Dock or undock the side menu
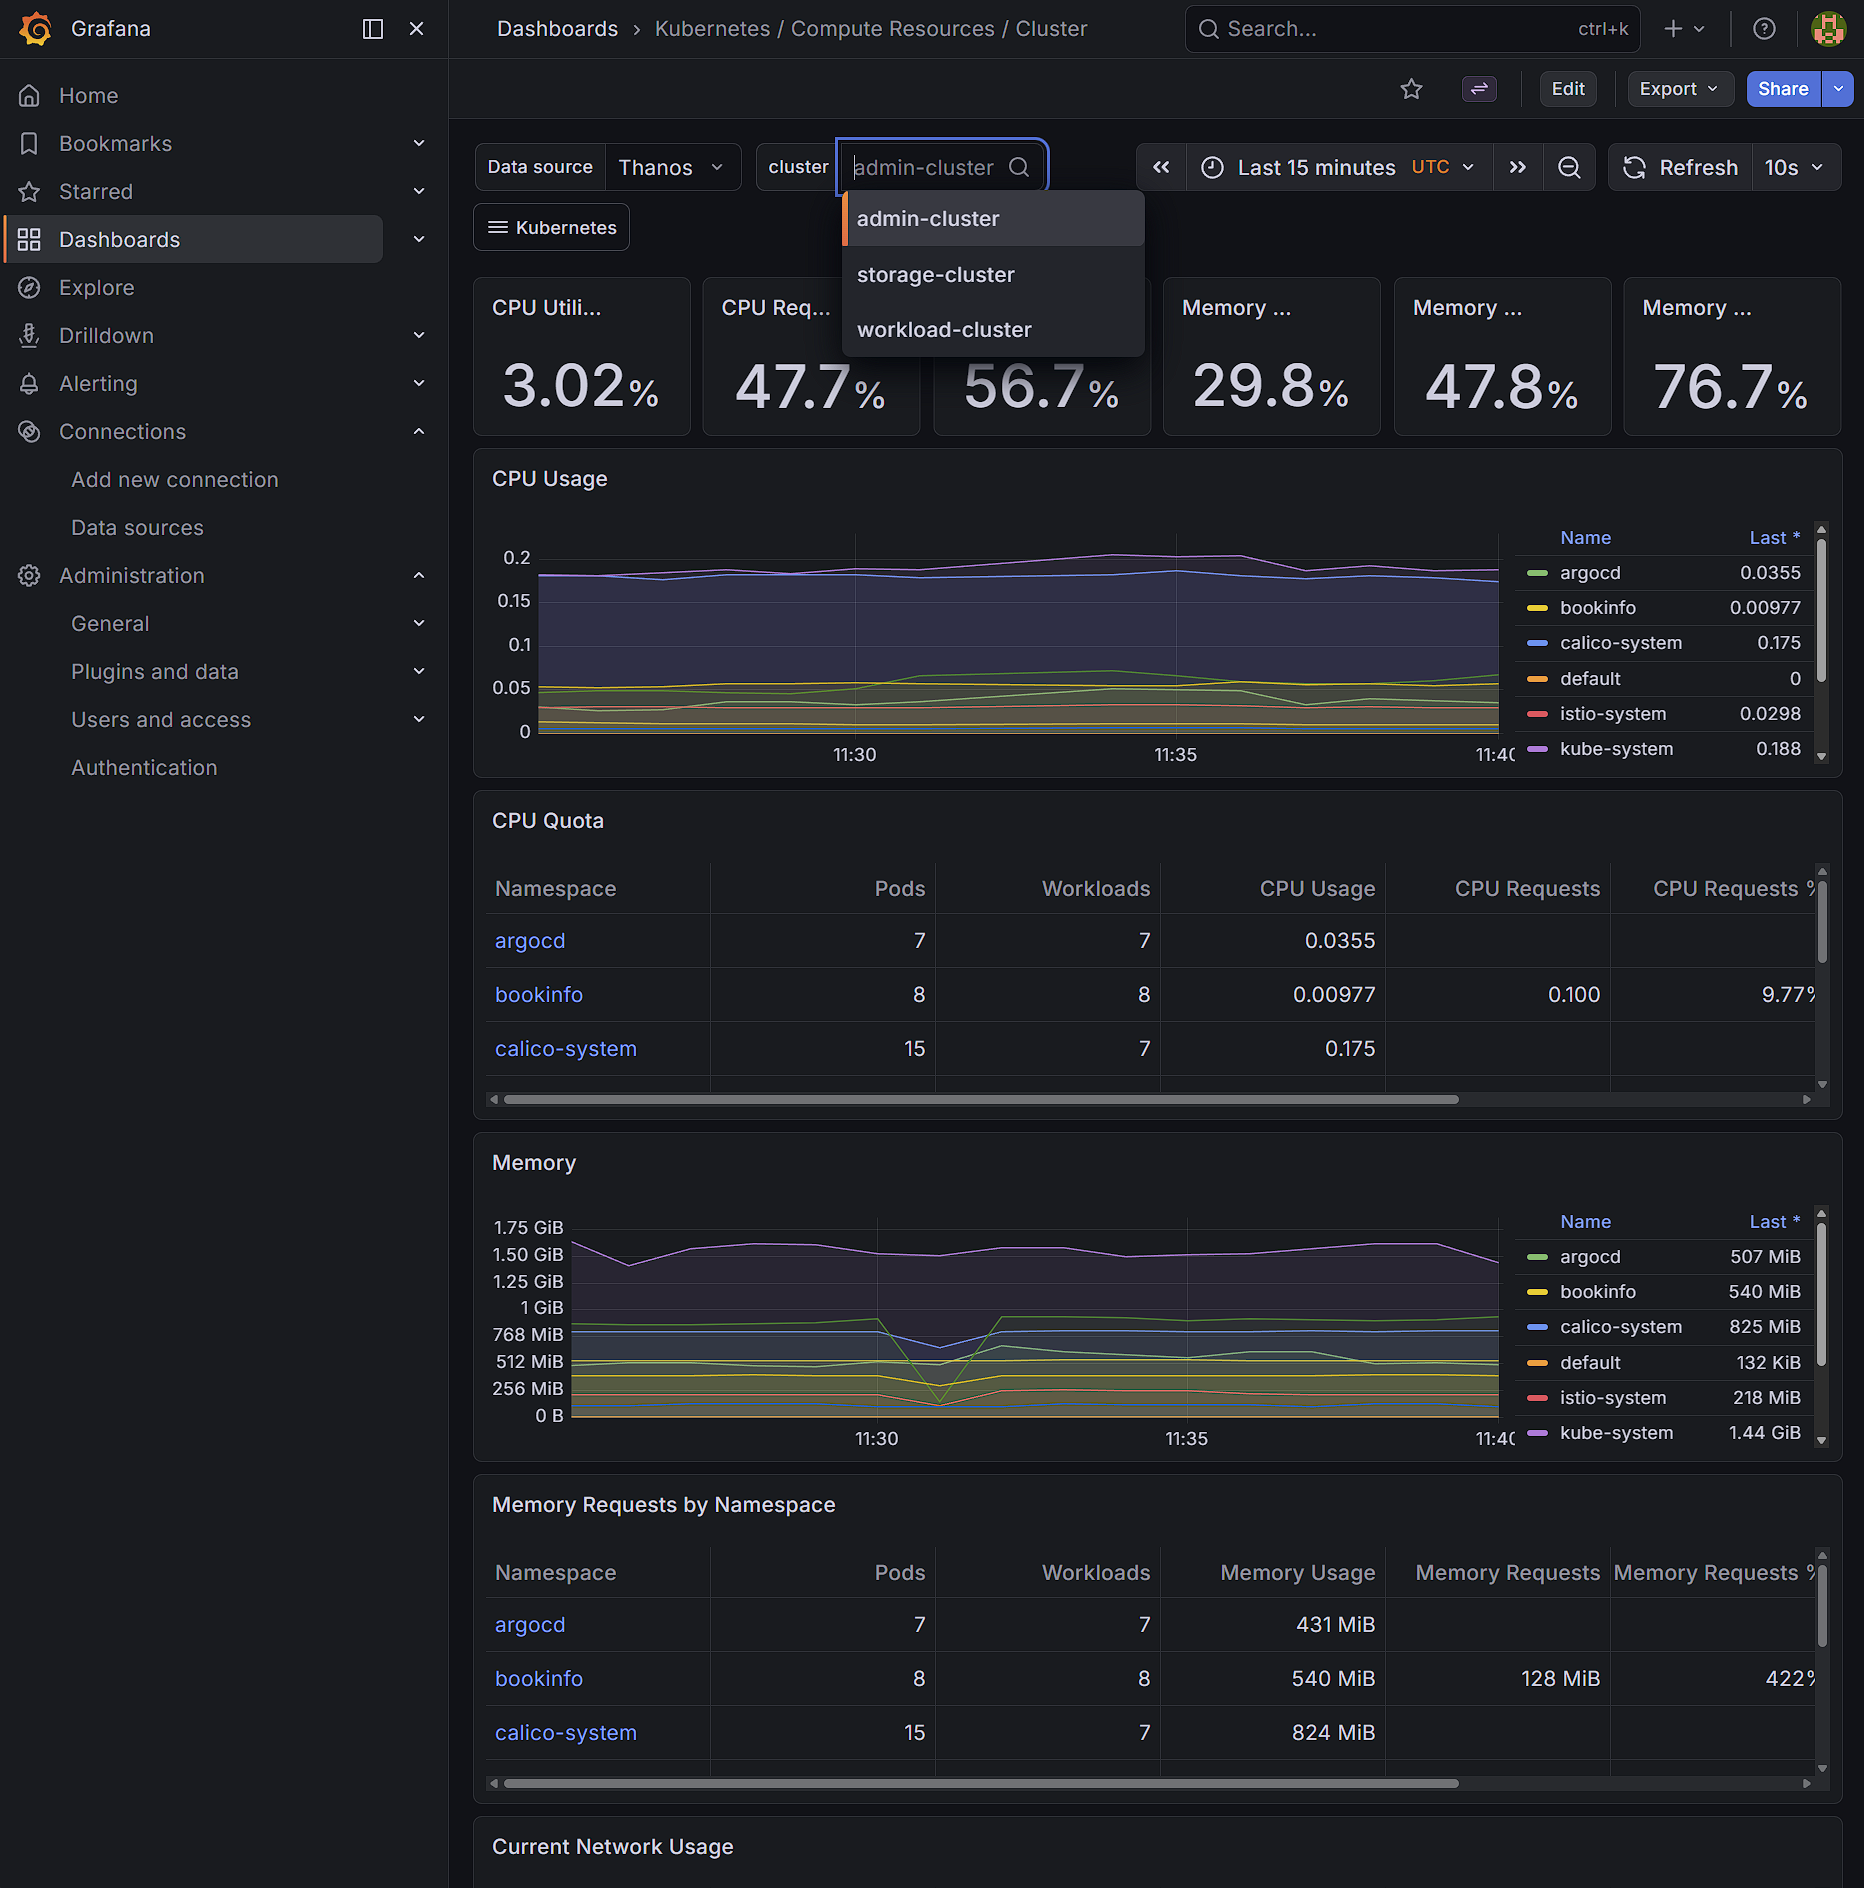The image size is (1864, 1888). tap(372, 29)
